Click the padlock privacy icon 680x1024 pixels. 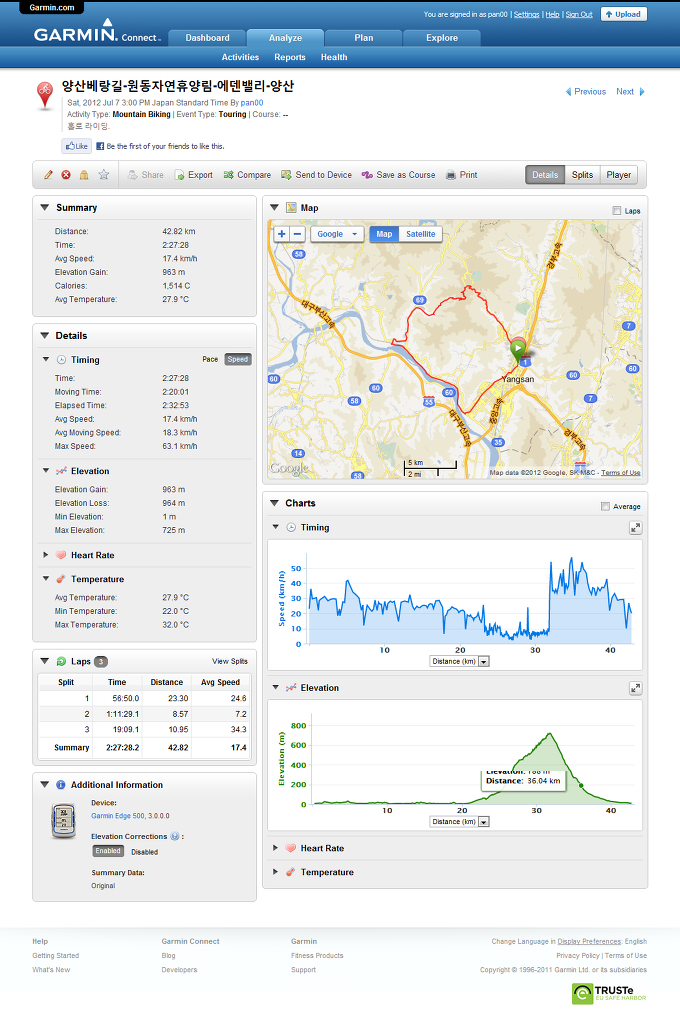(84, 175)
